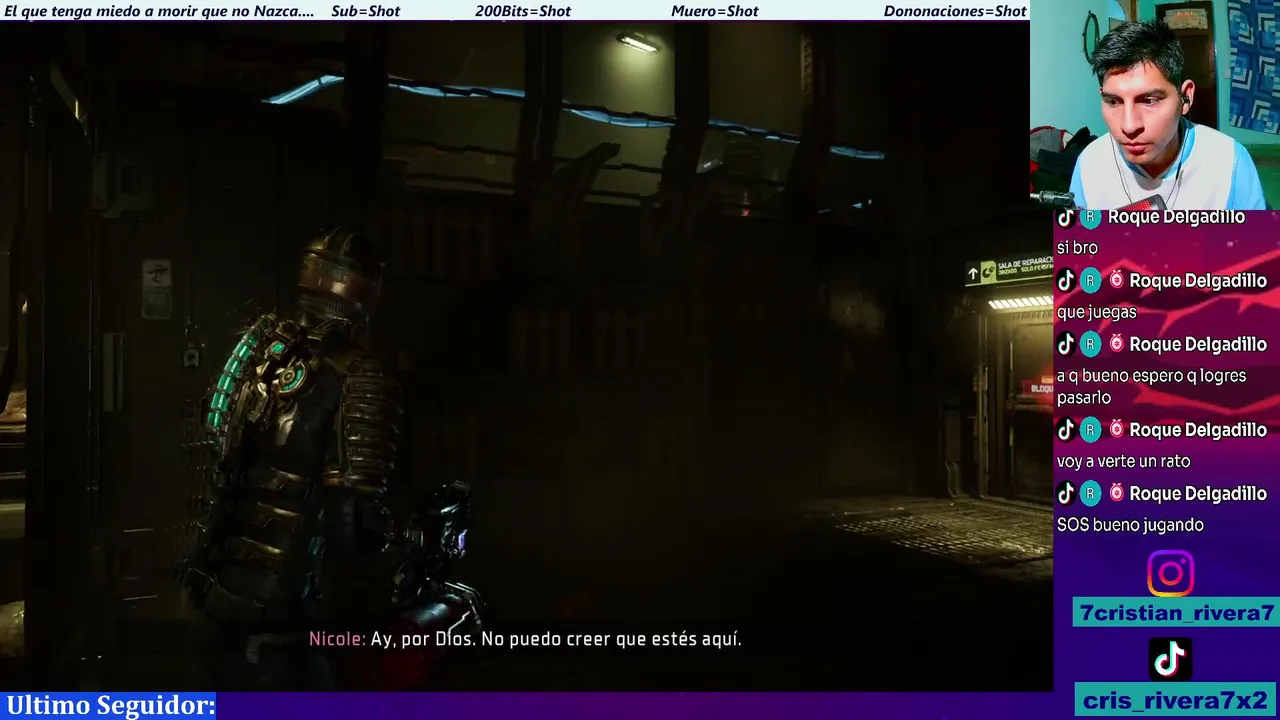Click TikTok icon on chat line above 'a q bueno espero'
1280x720 pixels.
[1066, 344]
